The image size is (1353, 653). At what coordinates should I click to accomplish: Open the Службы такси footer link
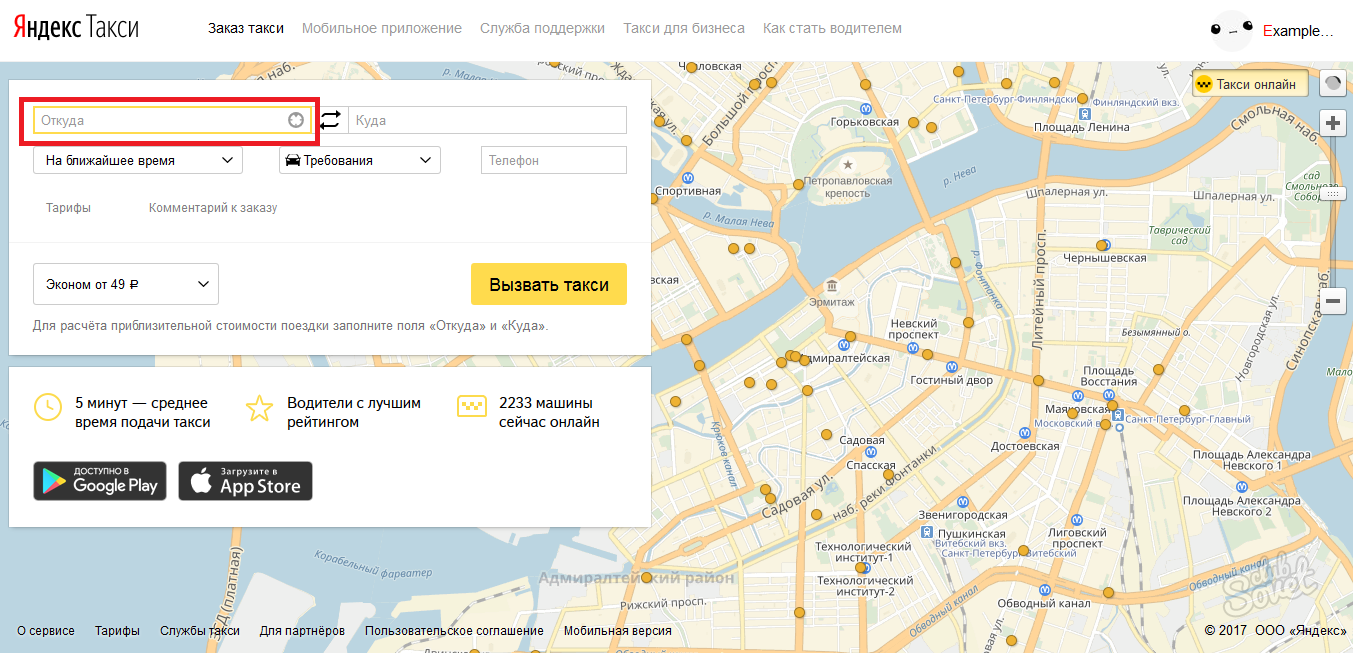200,631
